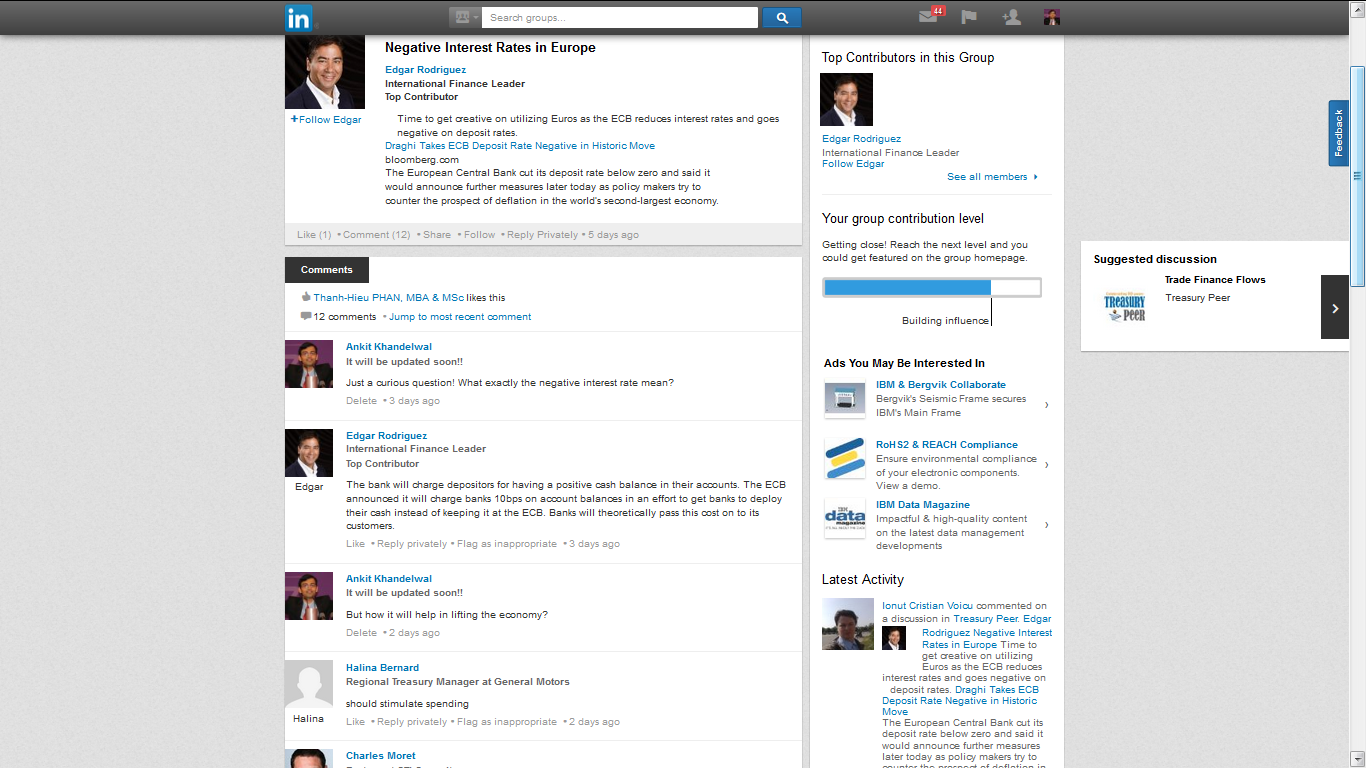Like Halina Bernard's comment
The image size is (1366, 768).
(355, 722)
